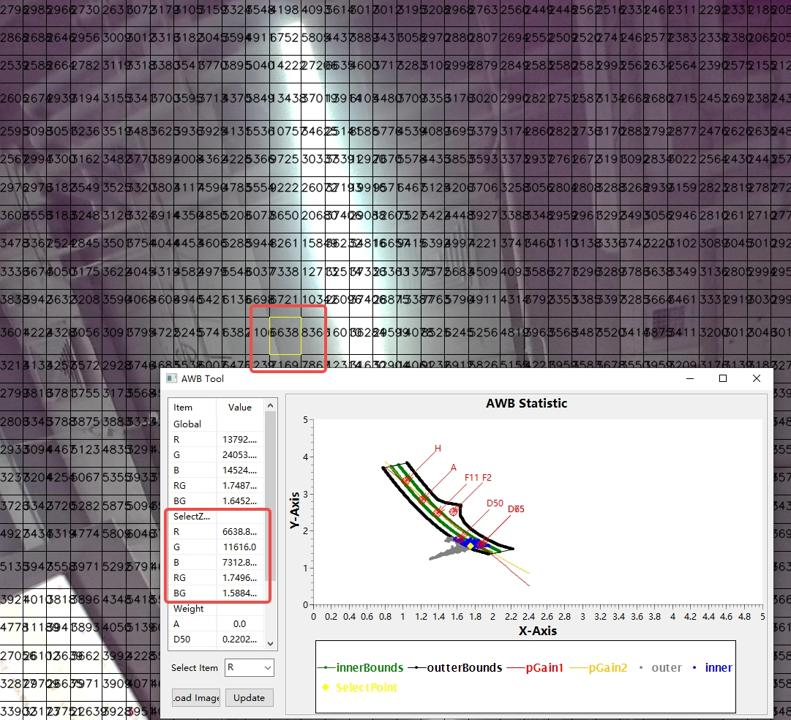Select the BG row with value 1.5884
791x720 pixels.
[216, 593]
